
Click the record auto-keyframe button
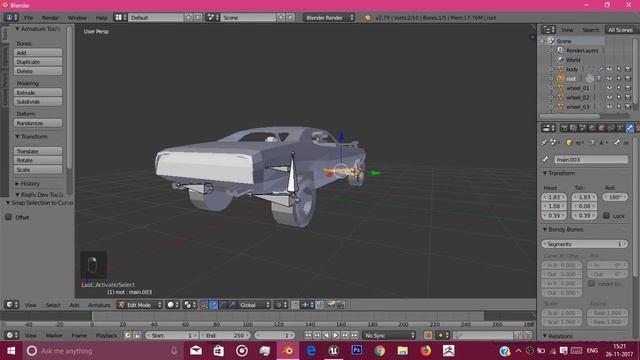click(428, 336)
